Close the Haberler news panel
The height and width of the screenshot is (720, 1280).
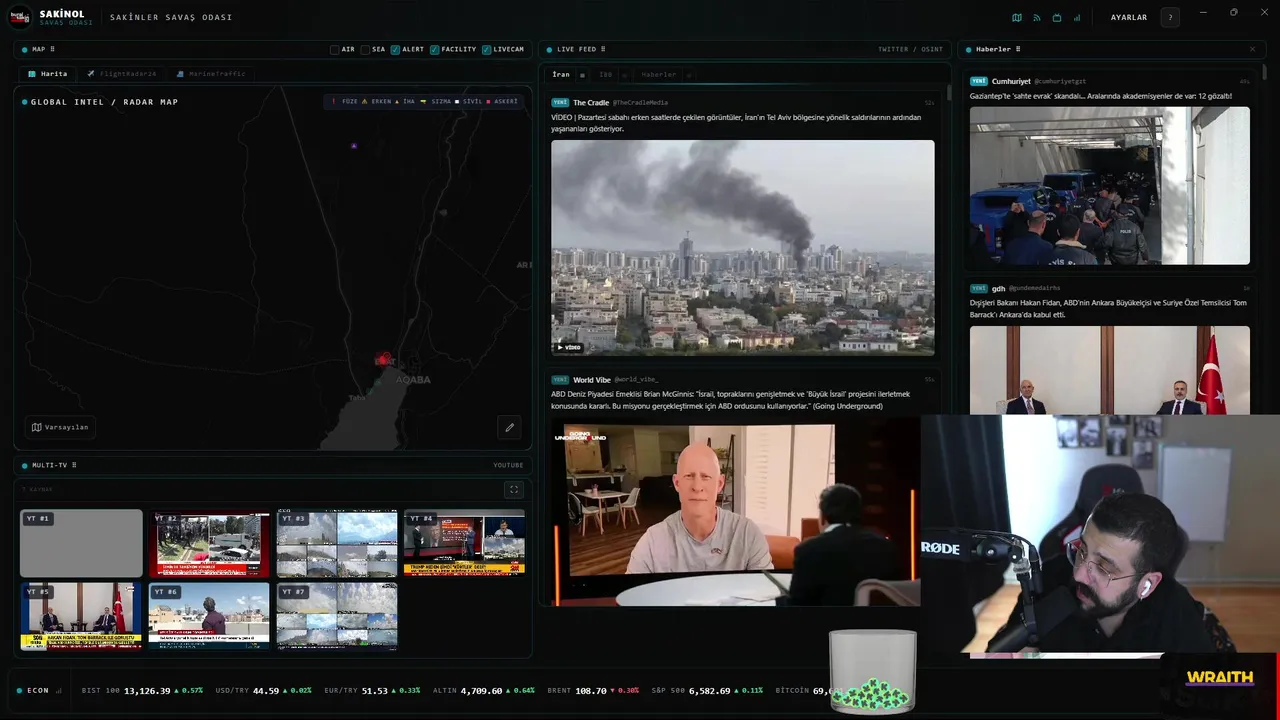(1252, 49)
